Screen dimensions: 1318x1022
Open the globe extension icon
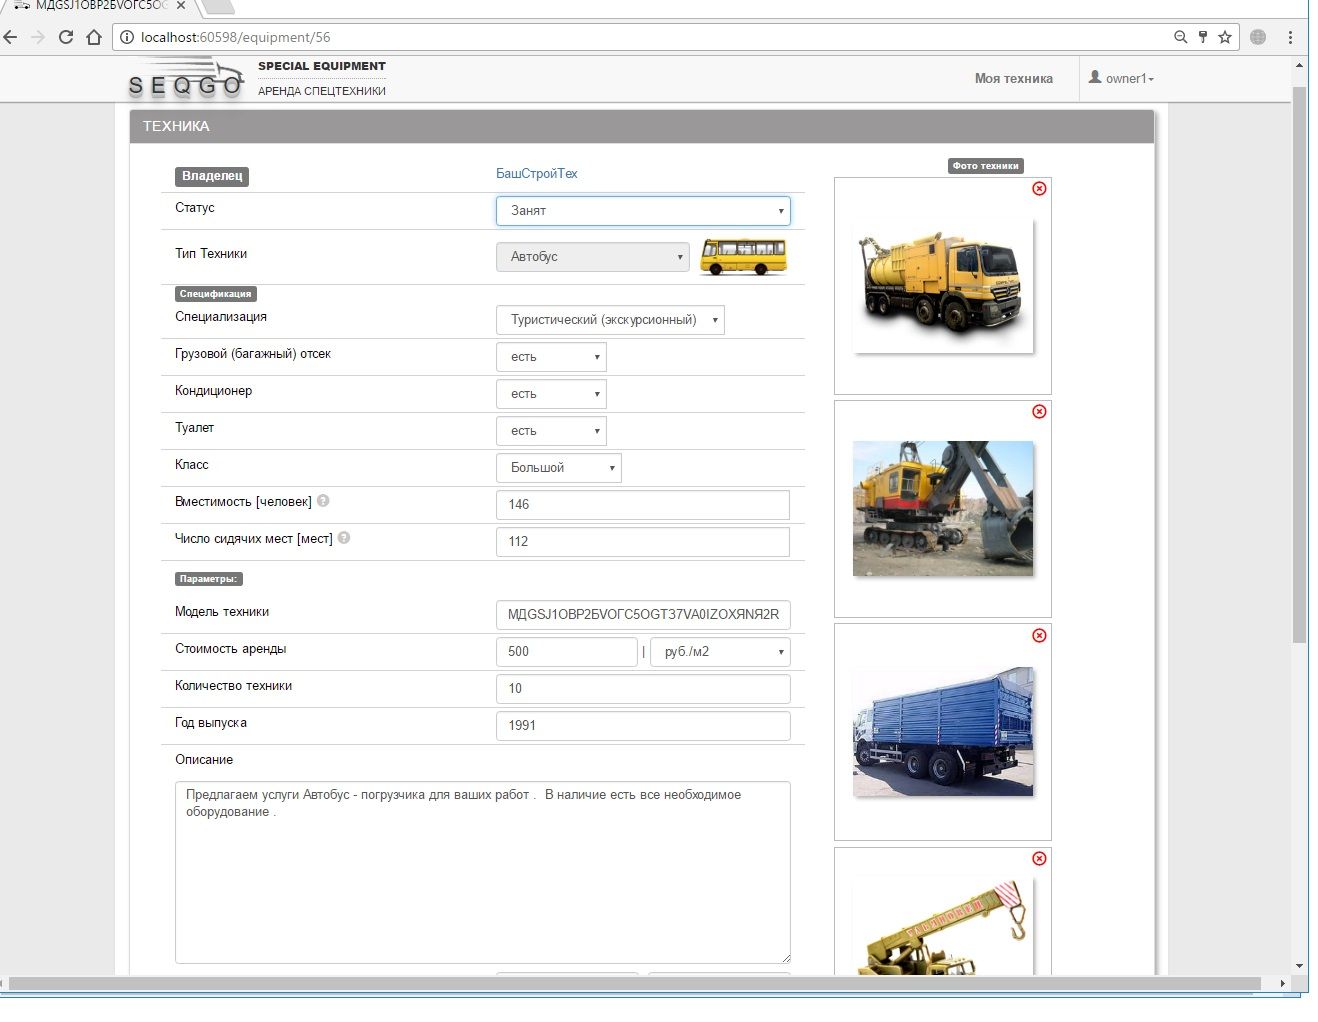pyautogui.click(x=1258, y=37)
